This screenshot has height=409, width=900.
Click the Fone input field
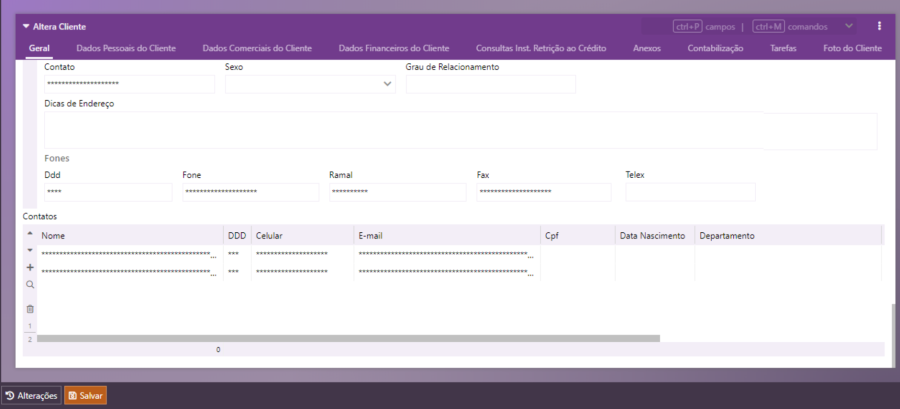pyautogui.click(x=250, y=192)
